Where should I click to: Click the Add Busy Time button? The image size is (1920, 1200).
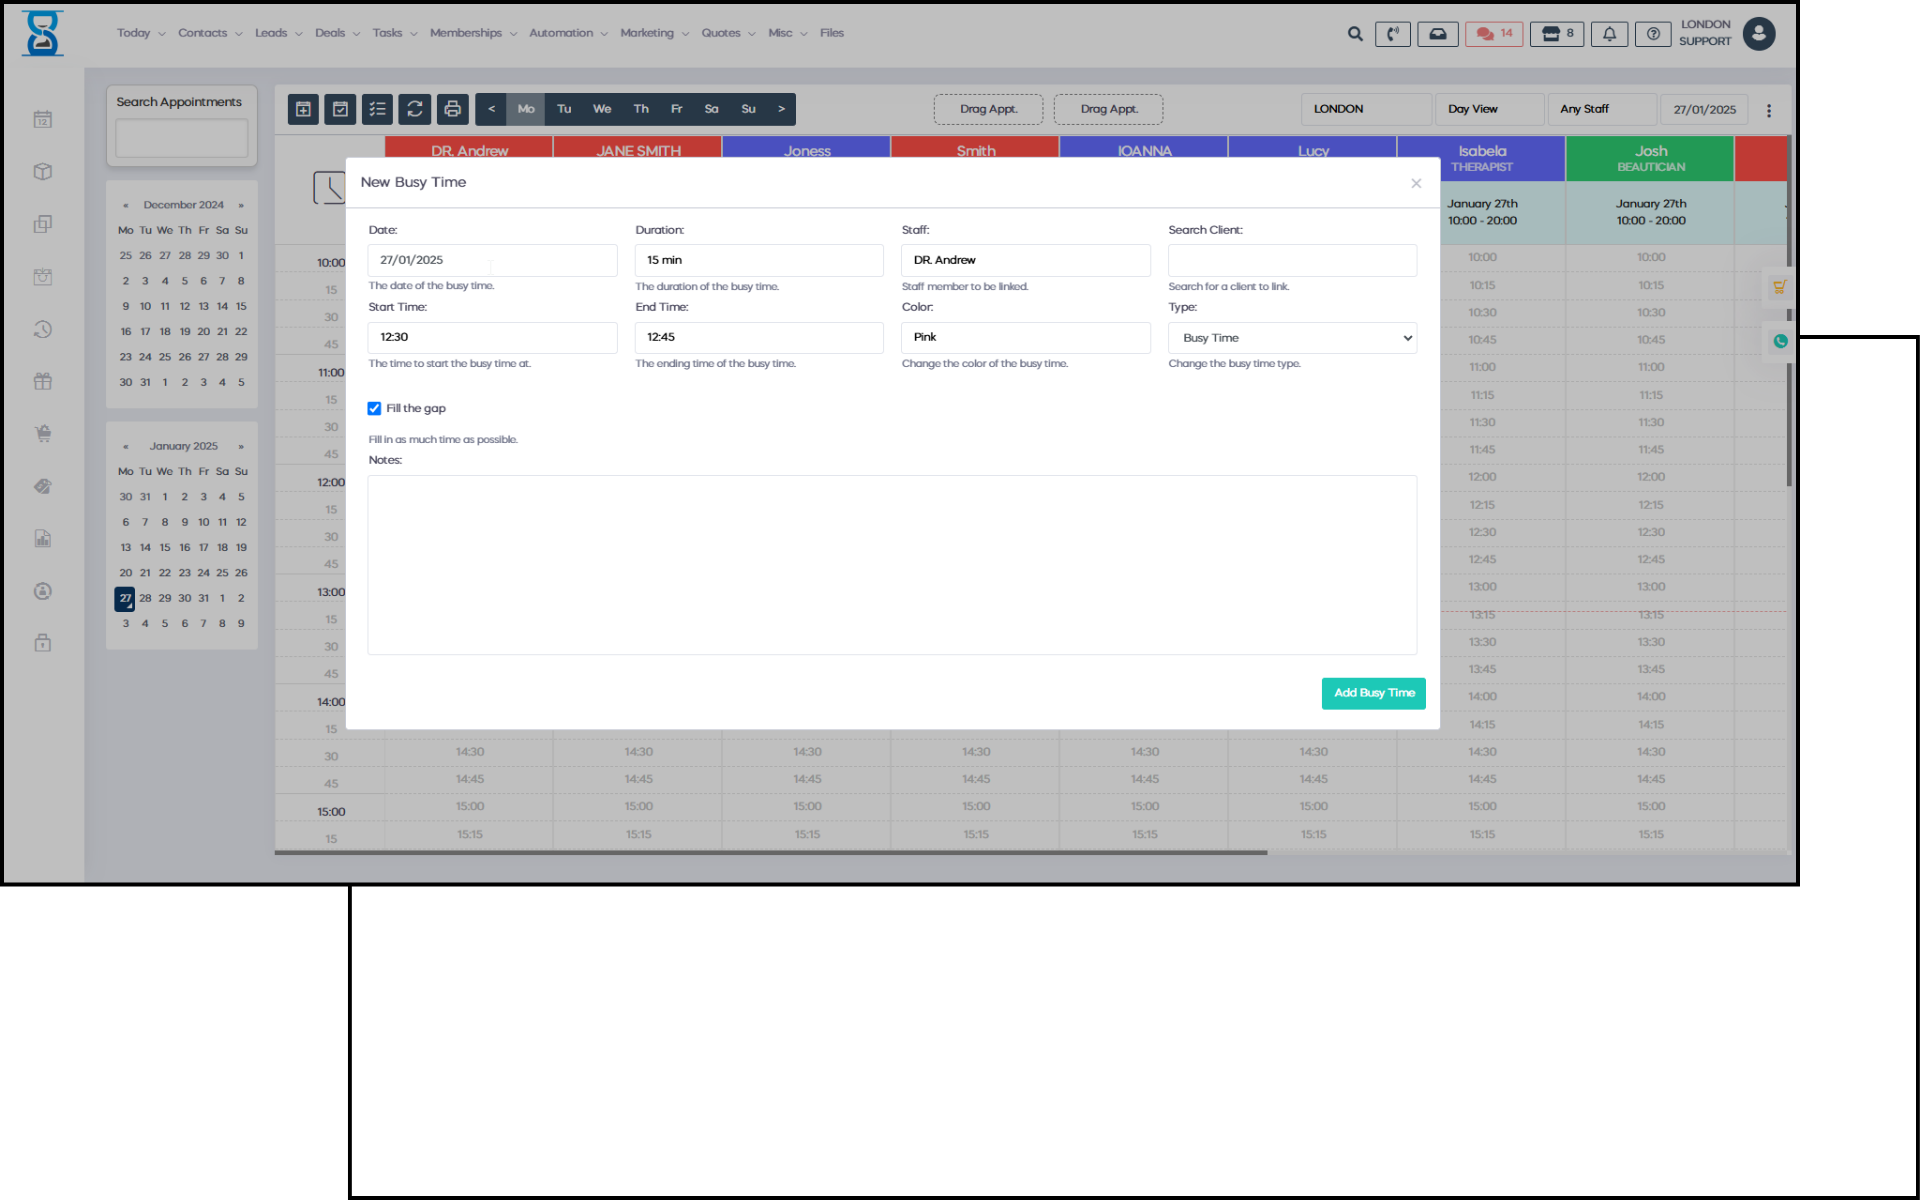pyautogui.click(x=1373, y=693)
